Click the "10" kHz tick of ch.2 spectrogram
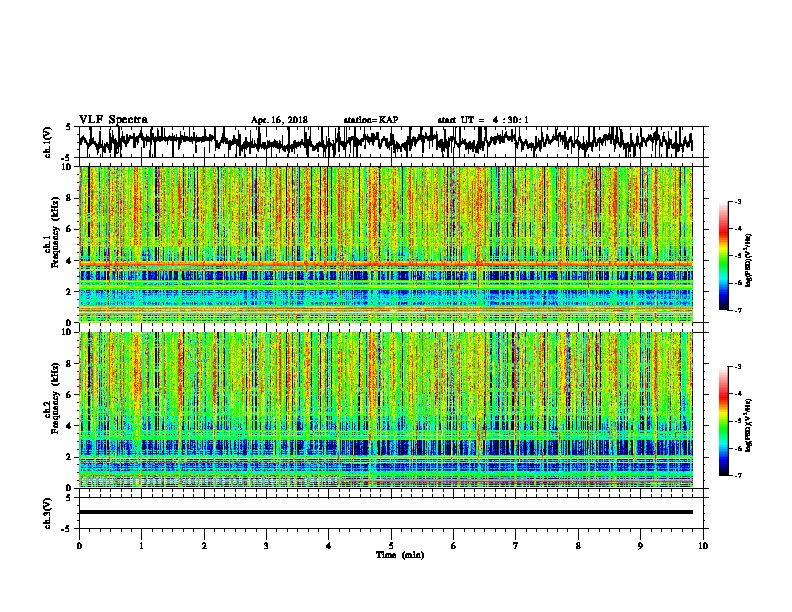Viewport: 792px width, 612px height. coord(69,332)
